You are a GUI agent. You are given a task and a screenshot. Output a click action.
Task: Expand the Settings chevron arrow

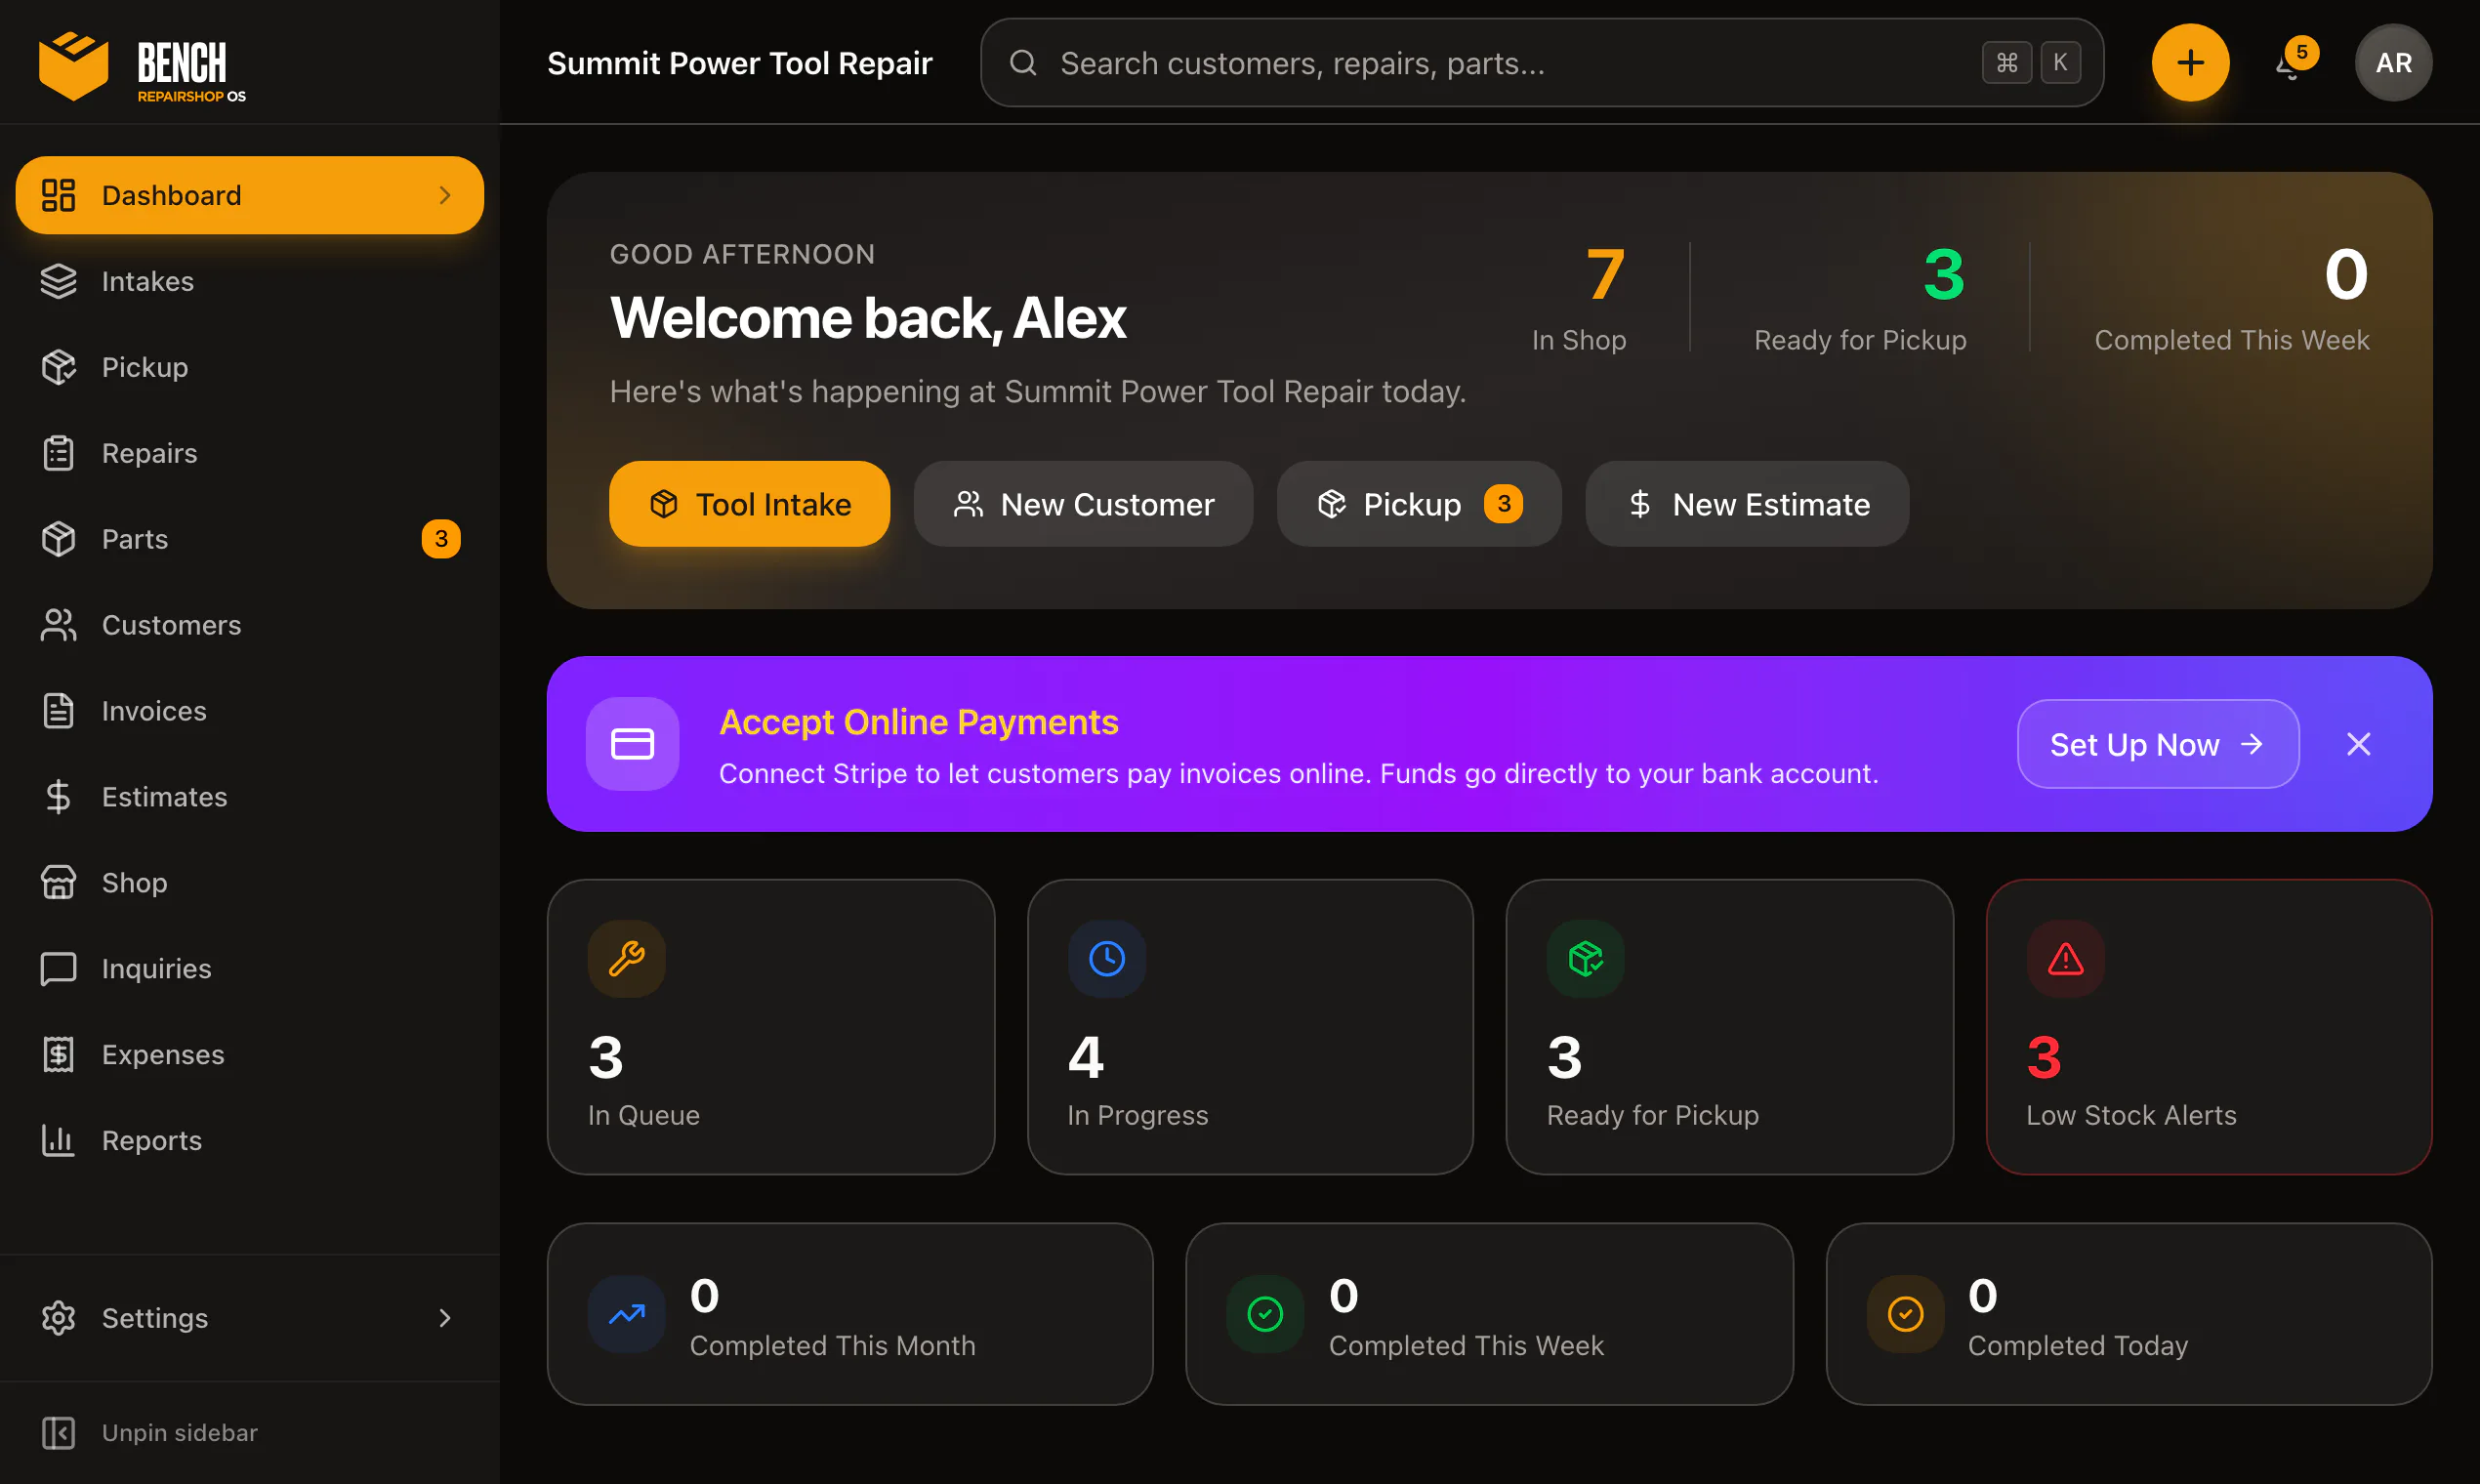tap(445, 1318)
